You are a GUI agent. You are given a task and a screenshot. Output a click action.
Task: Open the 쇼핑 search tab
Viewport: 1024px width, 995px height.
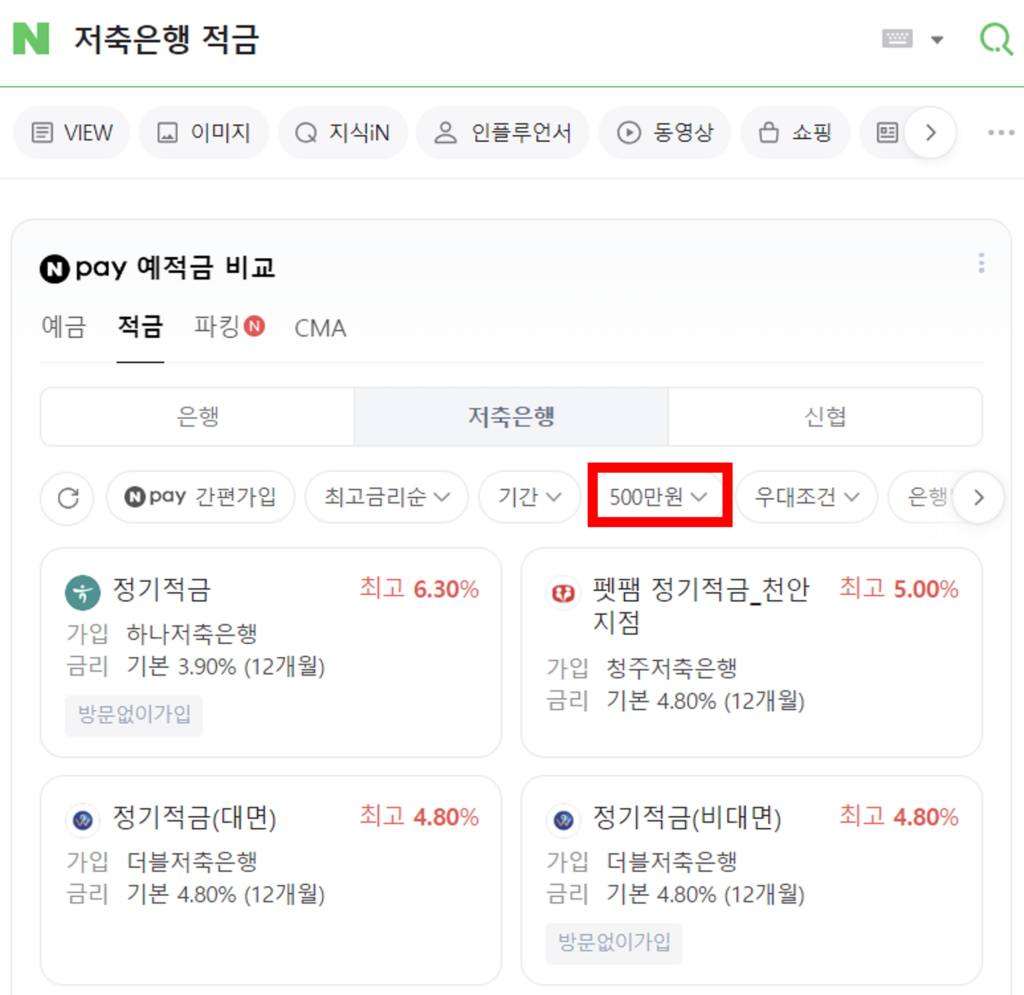pos(795,133)
